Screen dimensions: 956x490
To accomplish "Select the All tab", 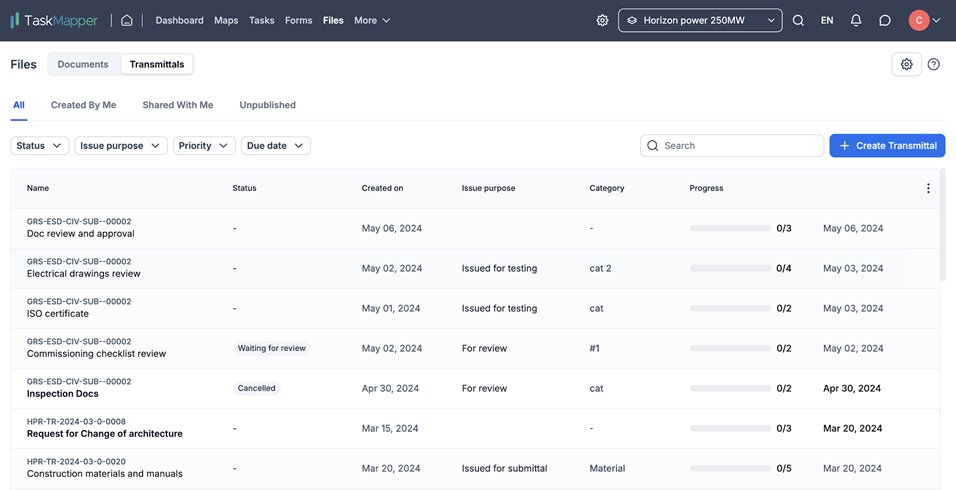I will tap(19, 105).
